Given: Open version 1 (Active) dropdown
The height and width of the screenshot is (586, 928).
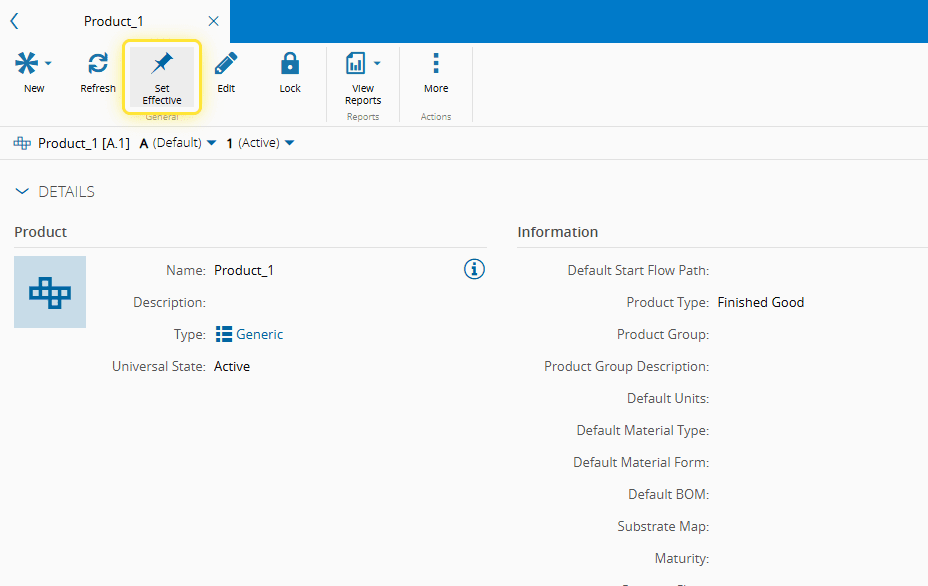Looking at the screenshot, I should pyautogui.click(x=289, y=143).
